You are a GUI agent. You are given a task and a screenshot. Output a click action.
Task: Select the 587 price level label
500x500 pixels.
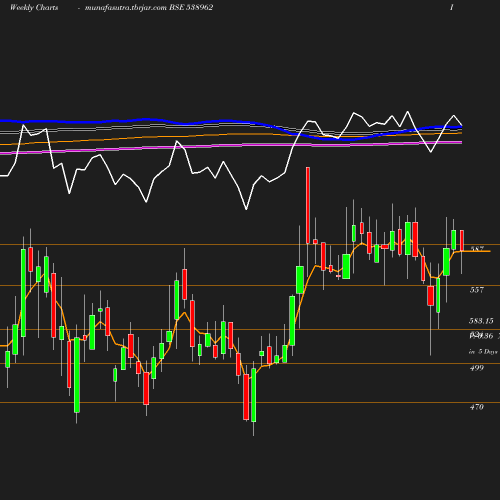tap(477, 249)
